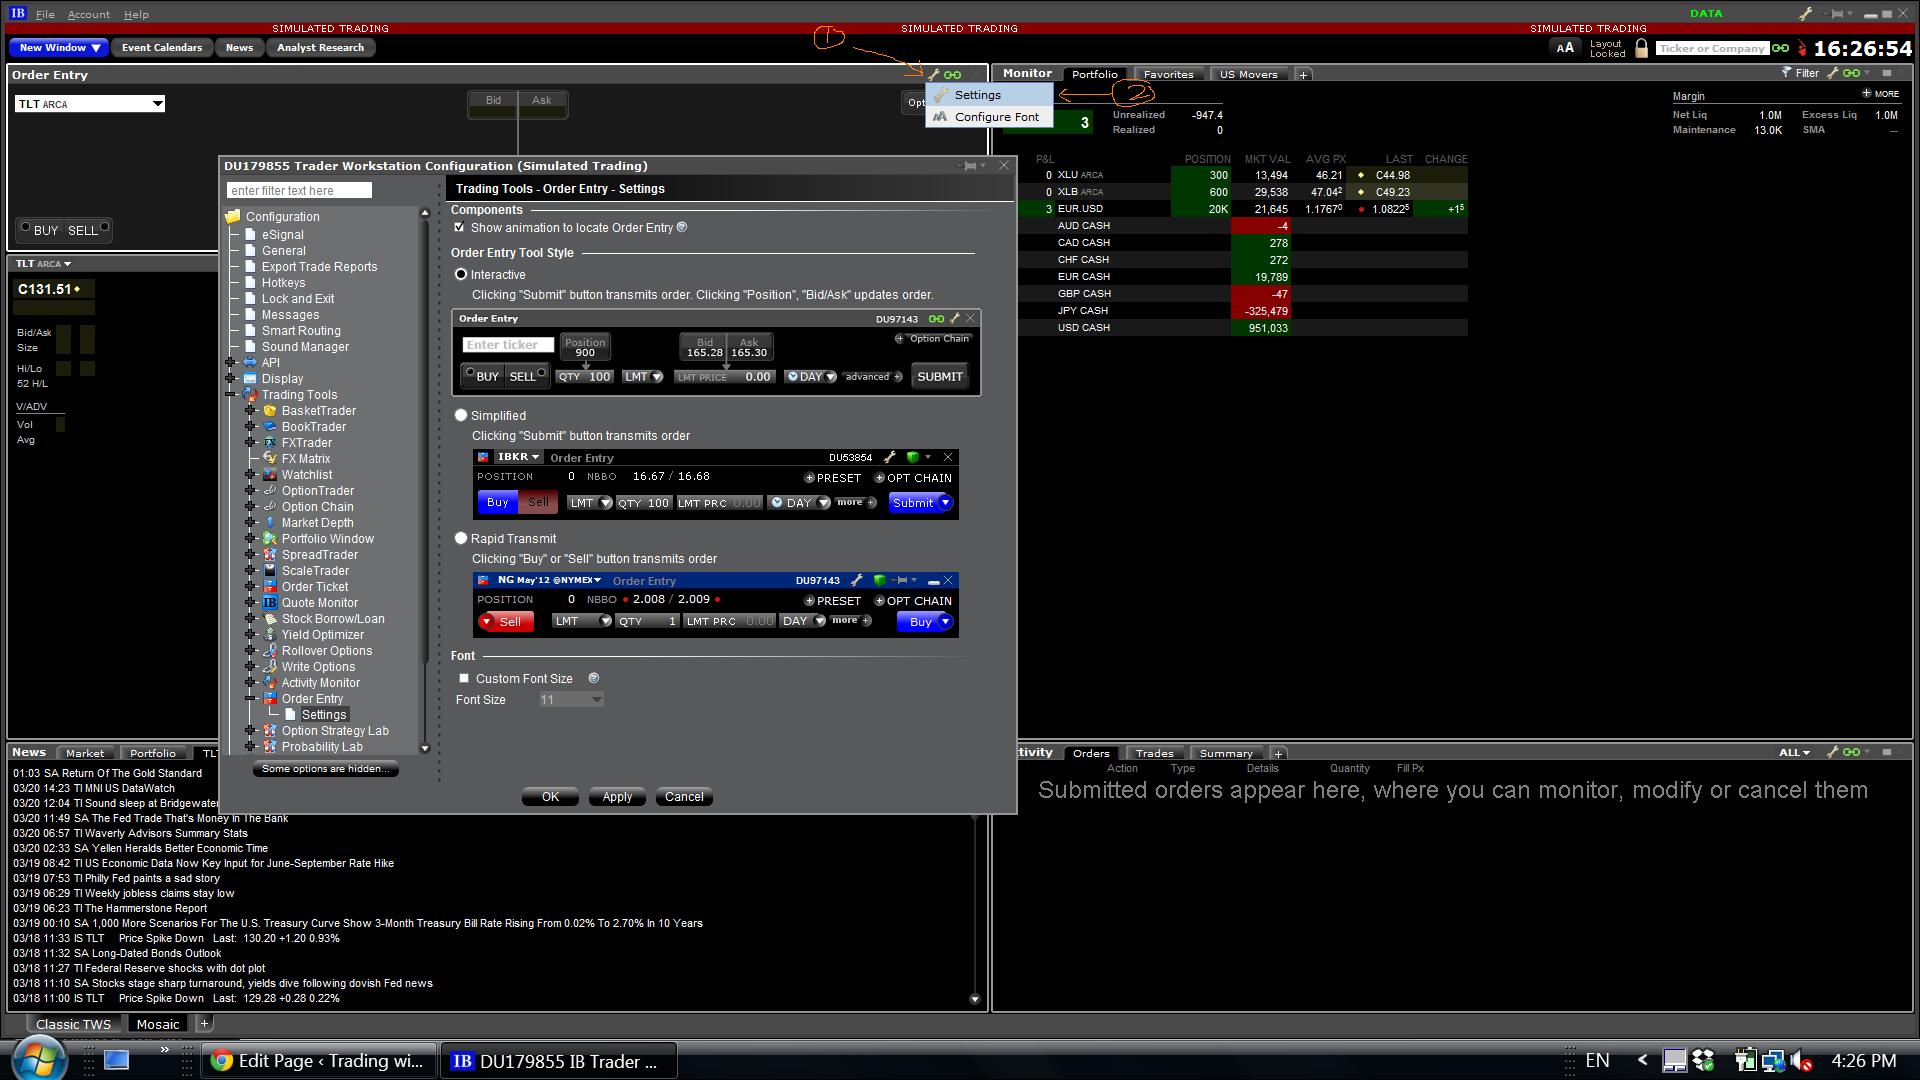Open the TLT ARCA ticker dropdown
The image size is (1920, 1080).
click(157, 104)
